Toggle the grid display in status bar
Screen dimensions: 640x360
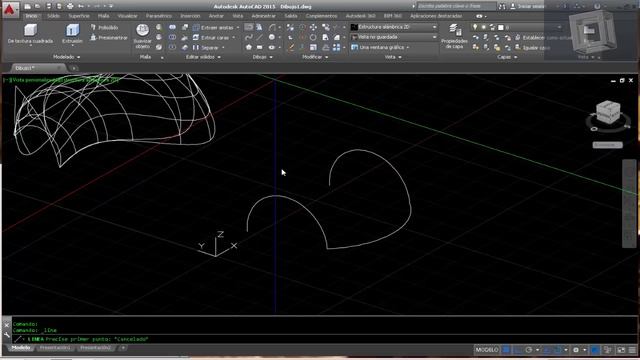coord(507,350)
